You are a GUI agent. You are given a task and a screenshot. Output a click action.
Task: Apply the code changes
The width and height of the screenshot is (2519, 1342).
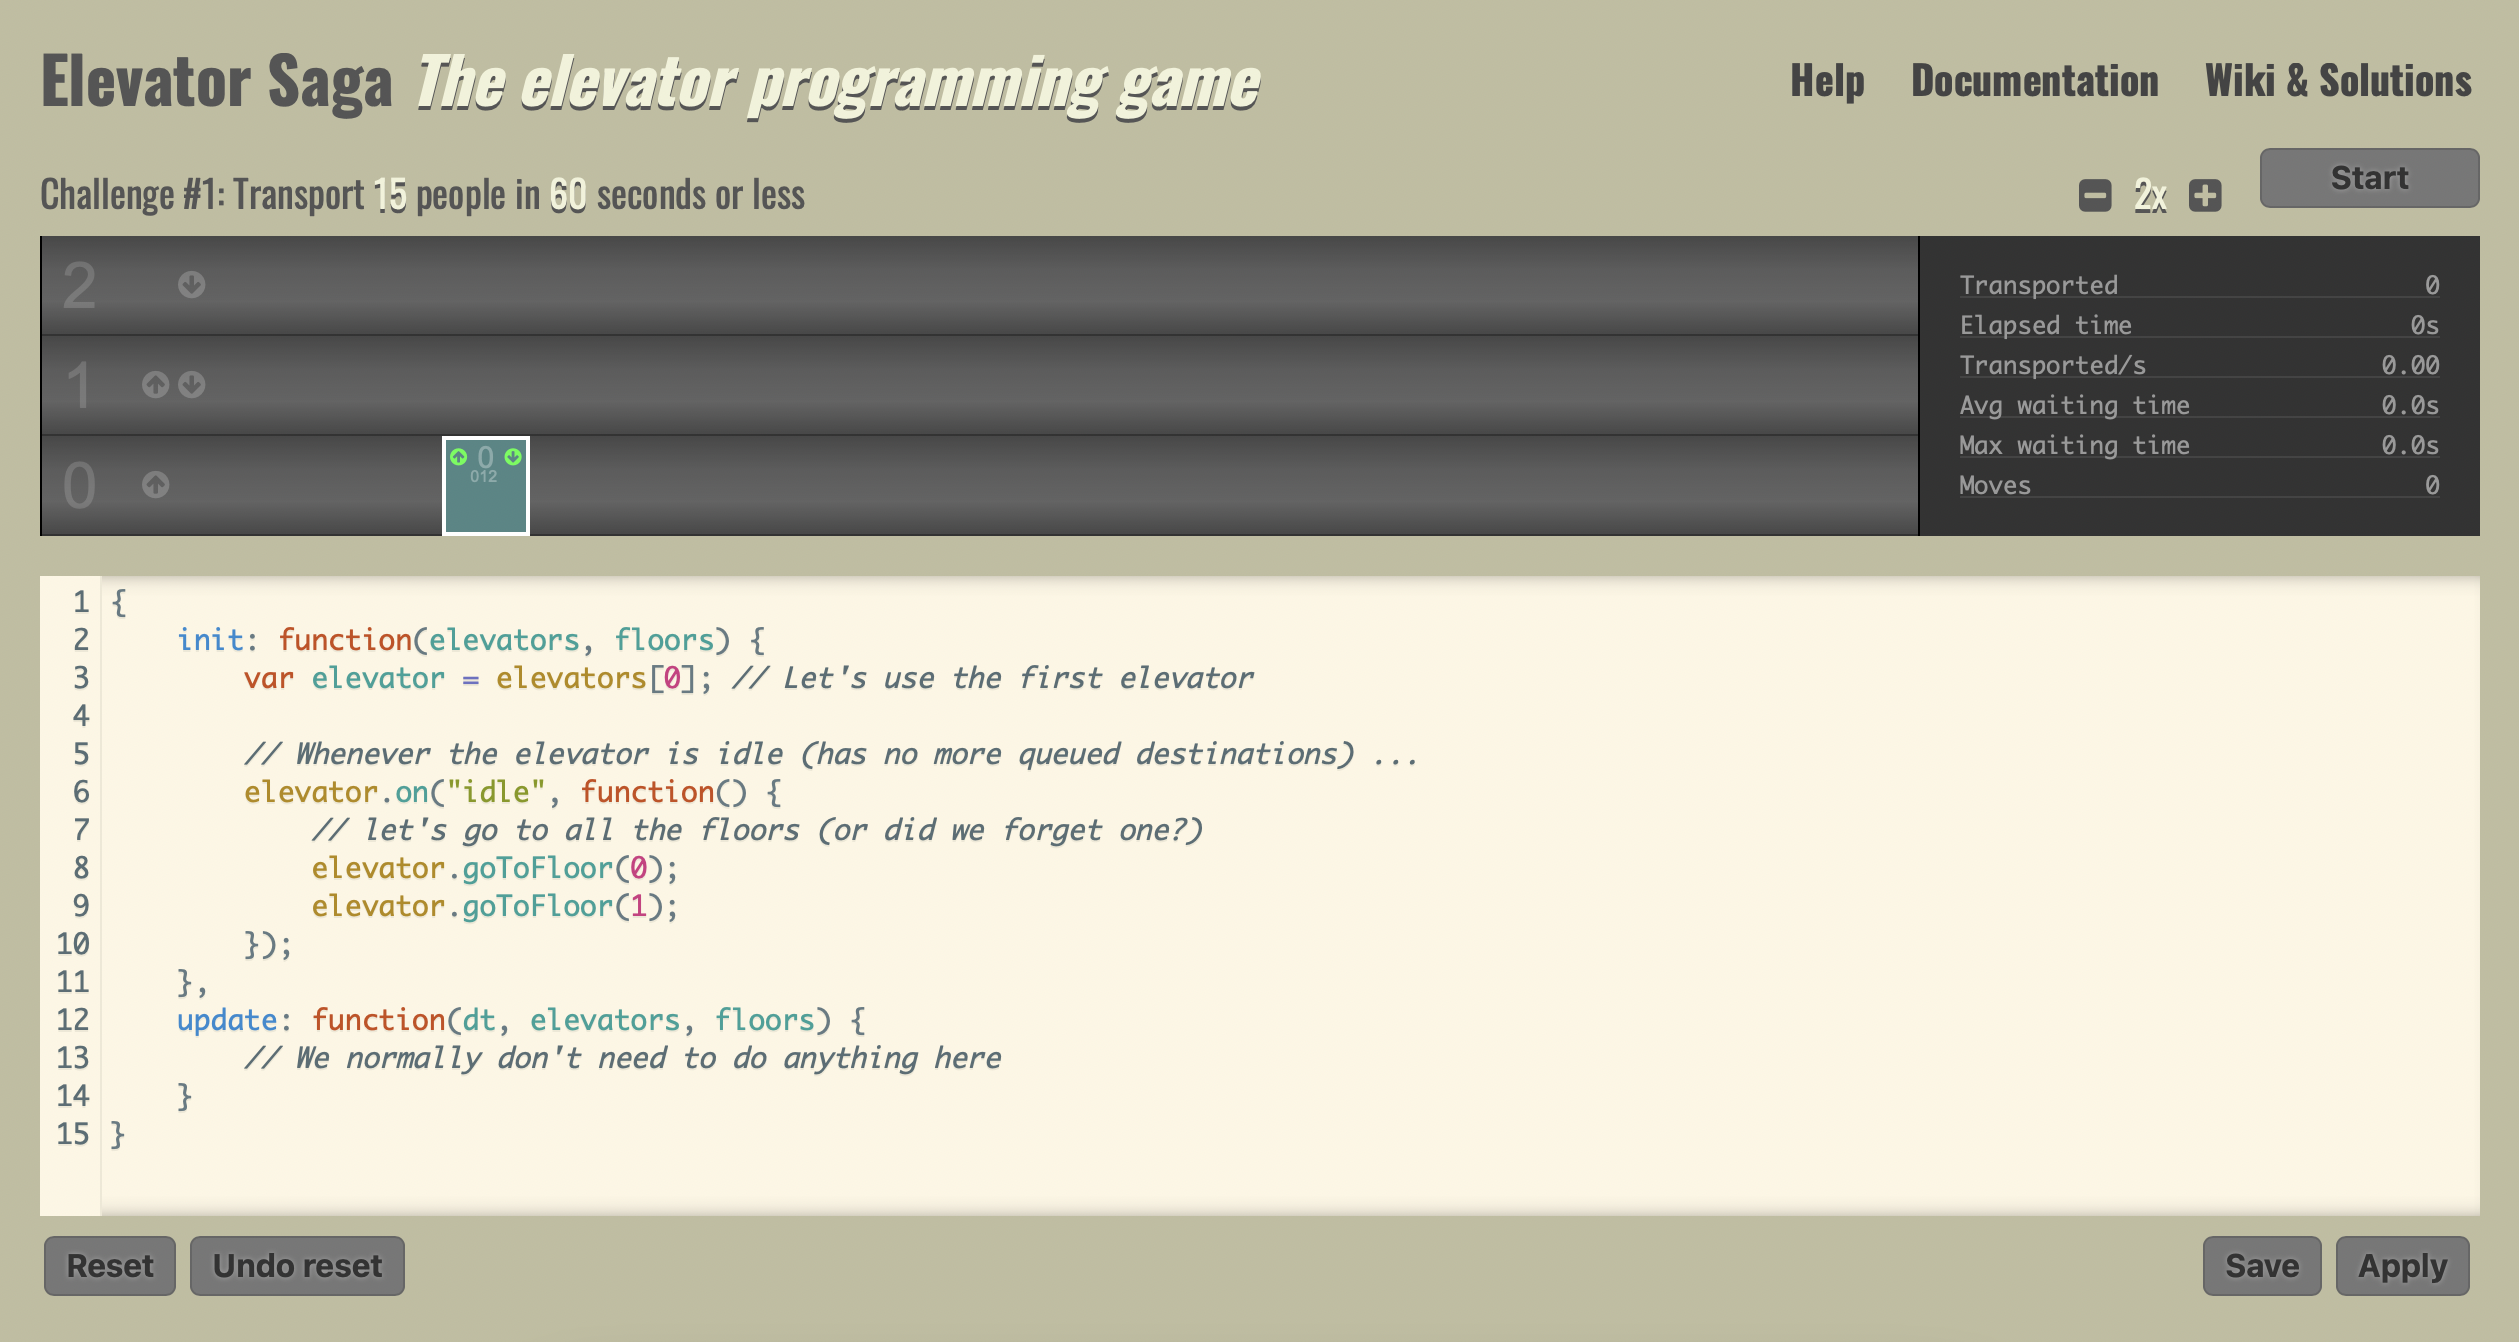click(x=2402, y=1266)
